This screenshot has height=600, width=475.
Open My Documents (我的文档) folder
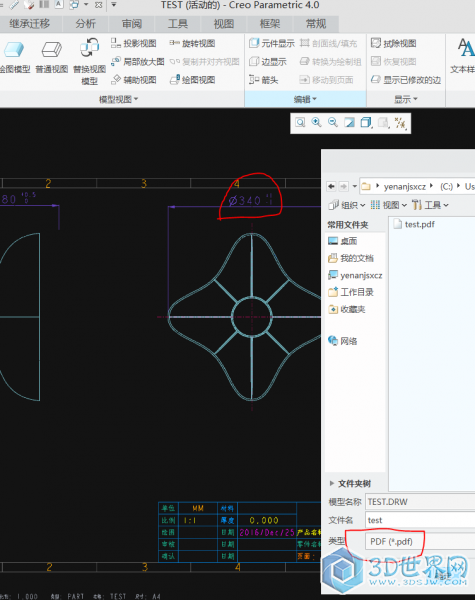351,258
